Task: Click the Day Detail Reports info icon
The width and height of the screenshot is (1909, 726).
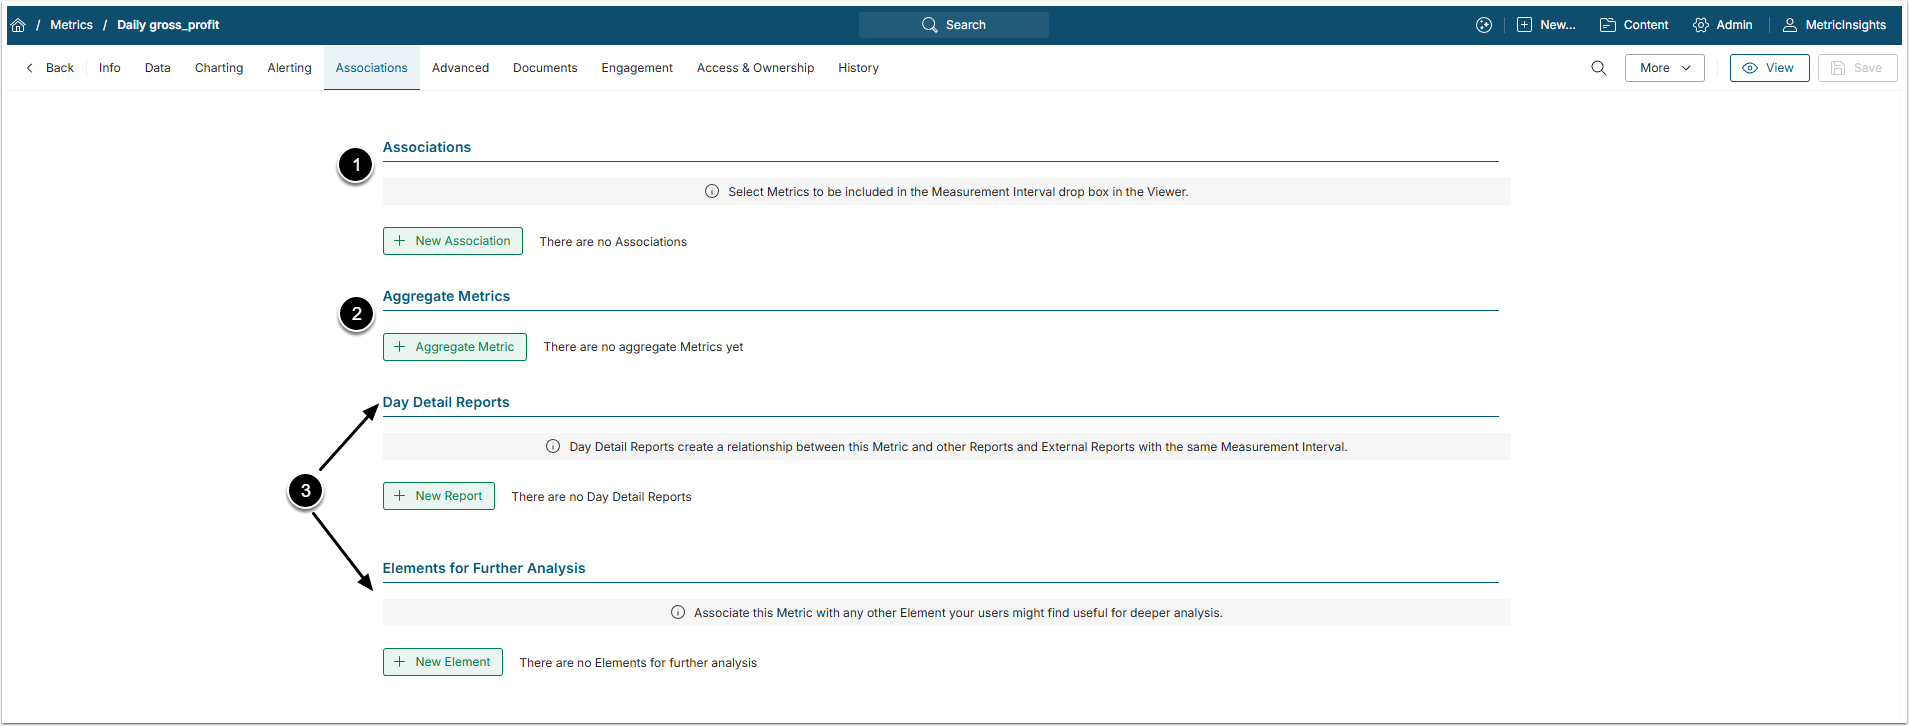Action: point(553,447)
